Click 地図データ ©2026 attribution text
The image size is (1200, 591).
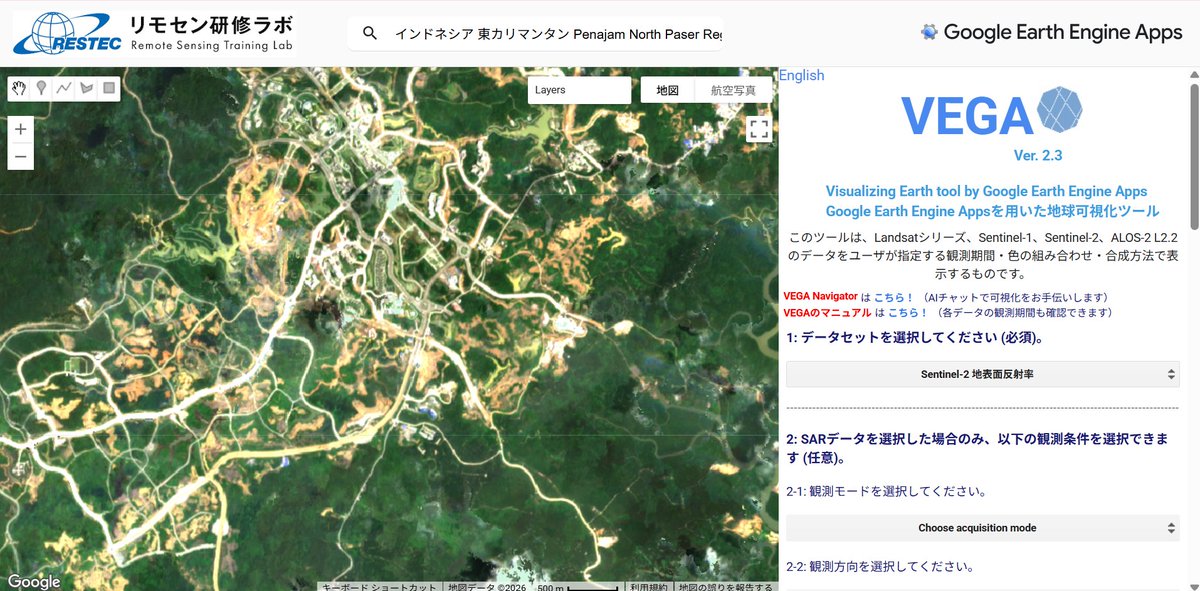click(x=487, y=587)
